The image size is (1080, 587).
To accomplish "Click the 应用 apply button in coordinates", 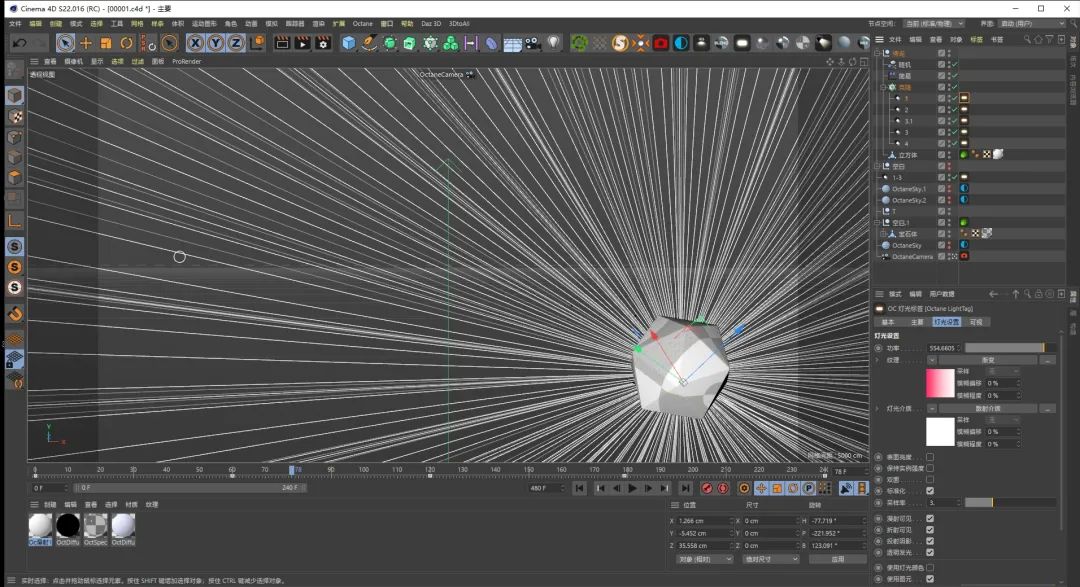I will coord(837,559).
